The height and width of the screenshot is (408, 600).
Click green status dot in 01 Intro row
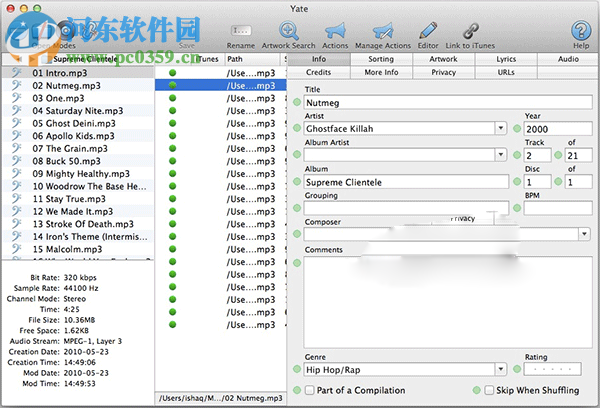[x=173, y=73]
